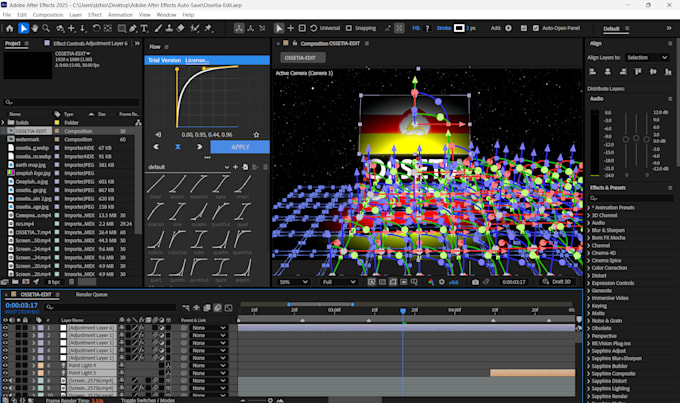Toggle the Snapping checkbox
Viewport: 680px width, 403px height.
tap(349, 28)
